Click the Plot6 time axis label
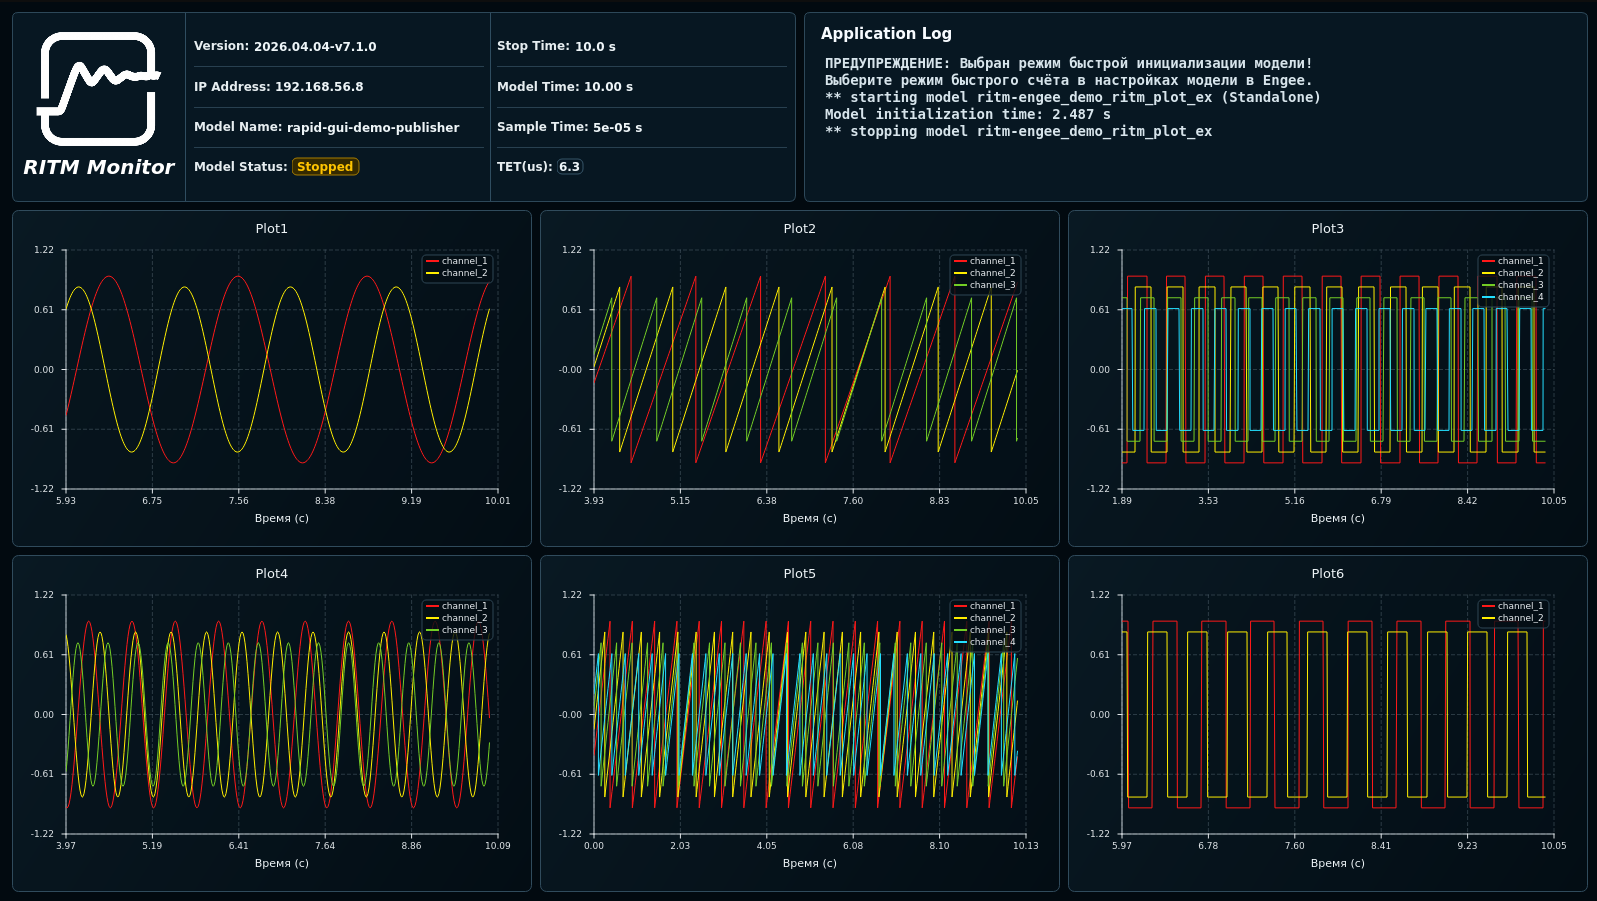Viewport: 1597px width, 901px height. (1337, 863)
